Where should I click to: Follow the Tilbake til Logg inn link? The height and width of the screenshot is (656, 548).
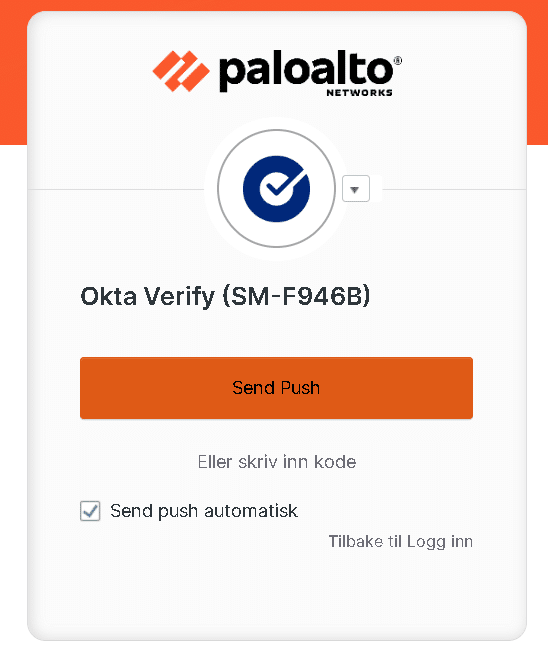[400, 541]
